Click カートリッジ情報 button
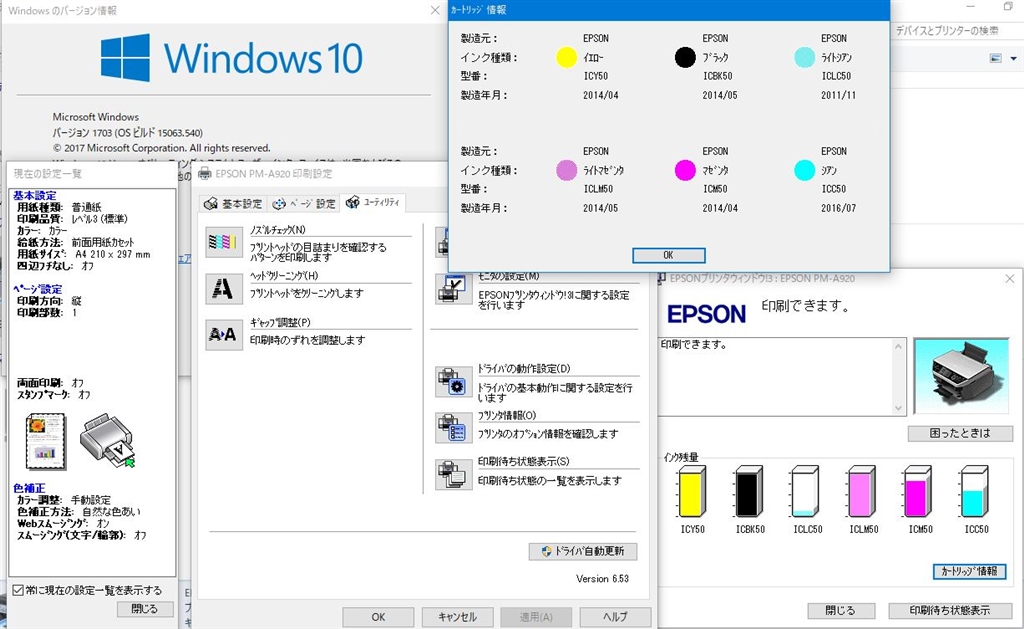Image resolution: width=1024 pixels, height=629 pixels. 969,572
